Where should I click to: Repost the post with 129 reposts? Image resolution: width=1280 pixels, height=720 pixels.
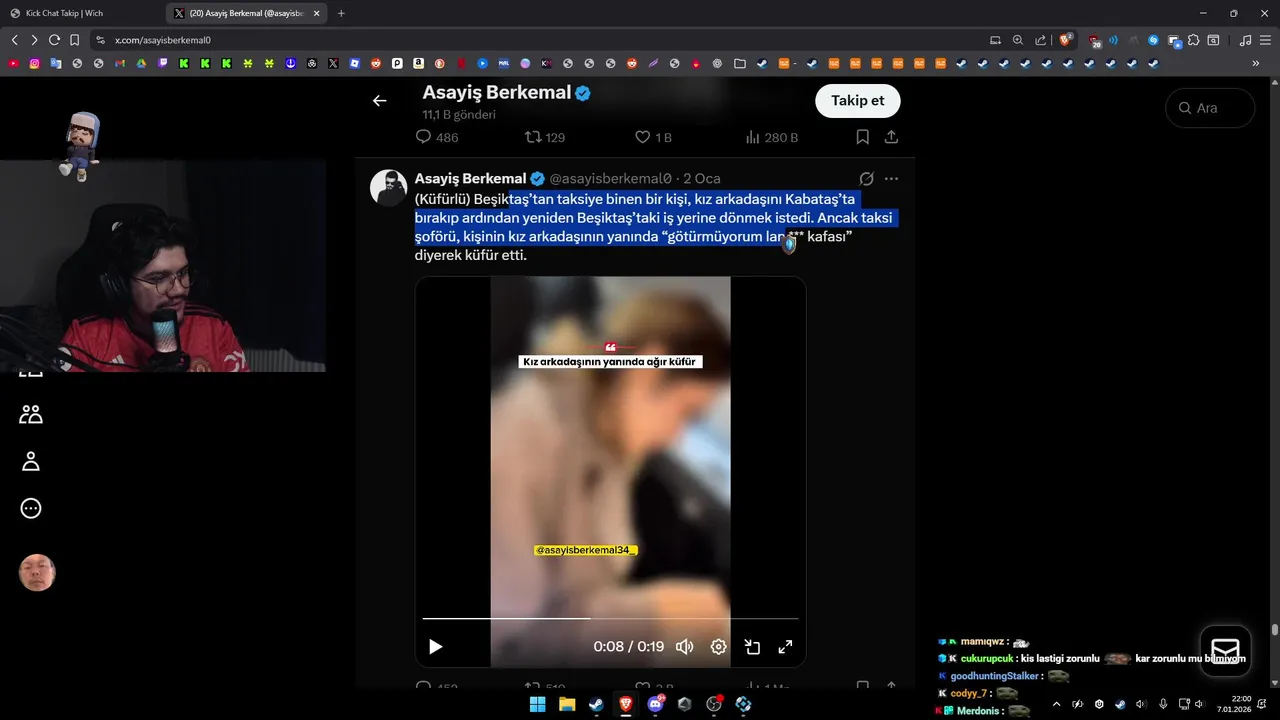click(x=545, y=137)
